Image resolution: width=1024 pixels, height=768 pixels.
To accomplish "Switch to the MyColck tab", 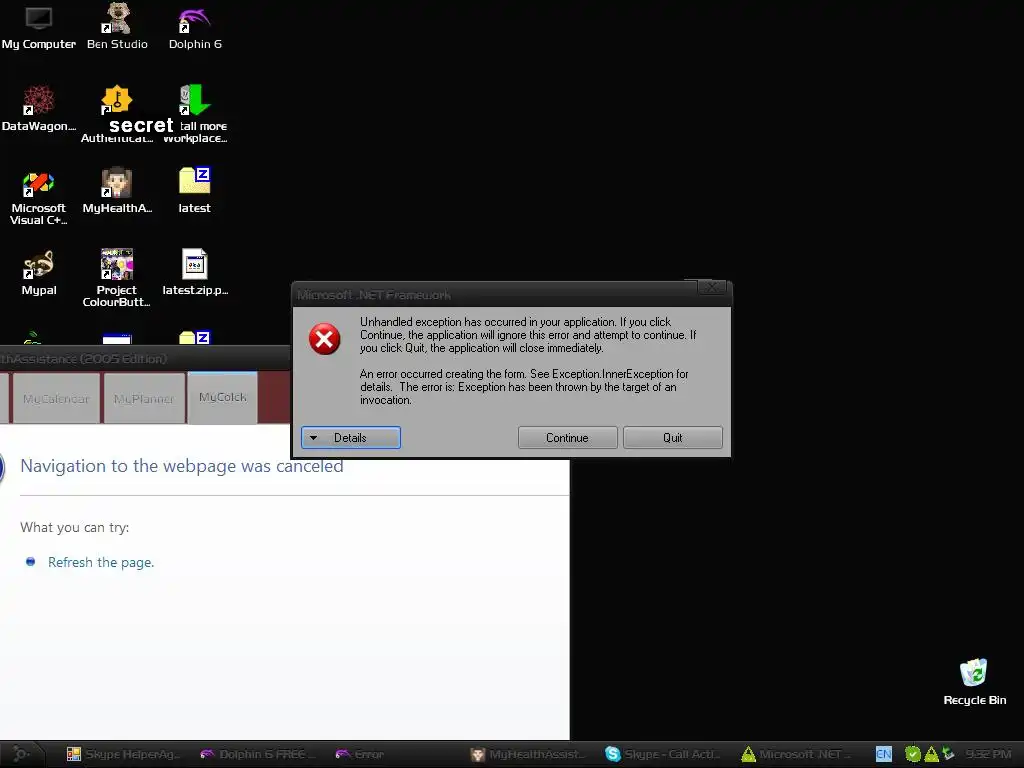I will (x=223, y=397).
